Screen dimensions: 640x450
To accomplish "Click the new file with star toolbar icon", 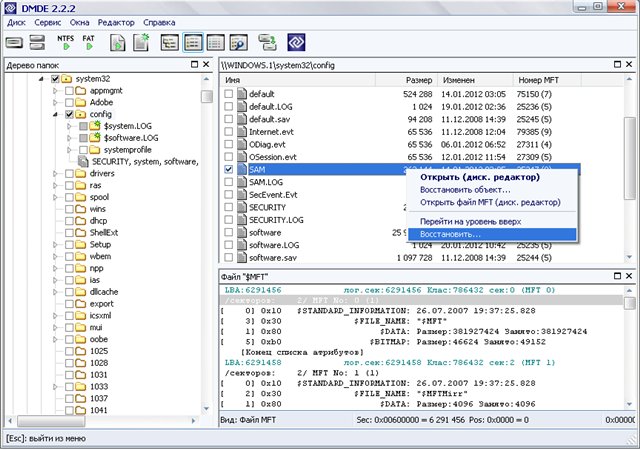I will [x=141, y=42].
